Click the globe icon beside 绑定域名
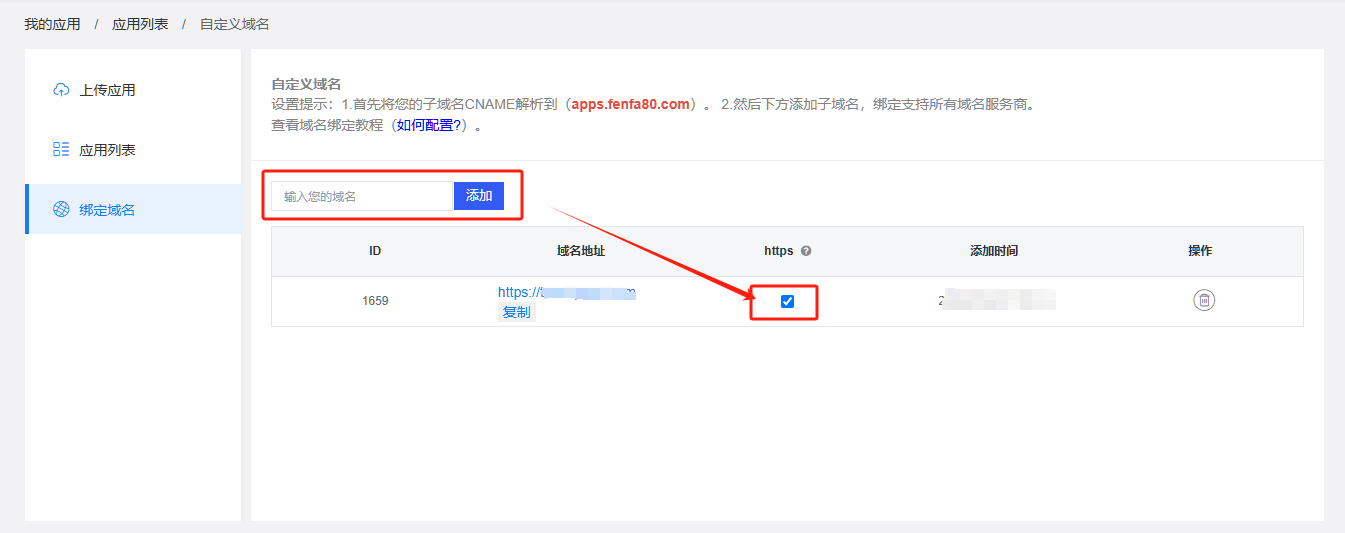The width and height of the screenshot is (1345, 533). [x=61, y=210]
